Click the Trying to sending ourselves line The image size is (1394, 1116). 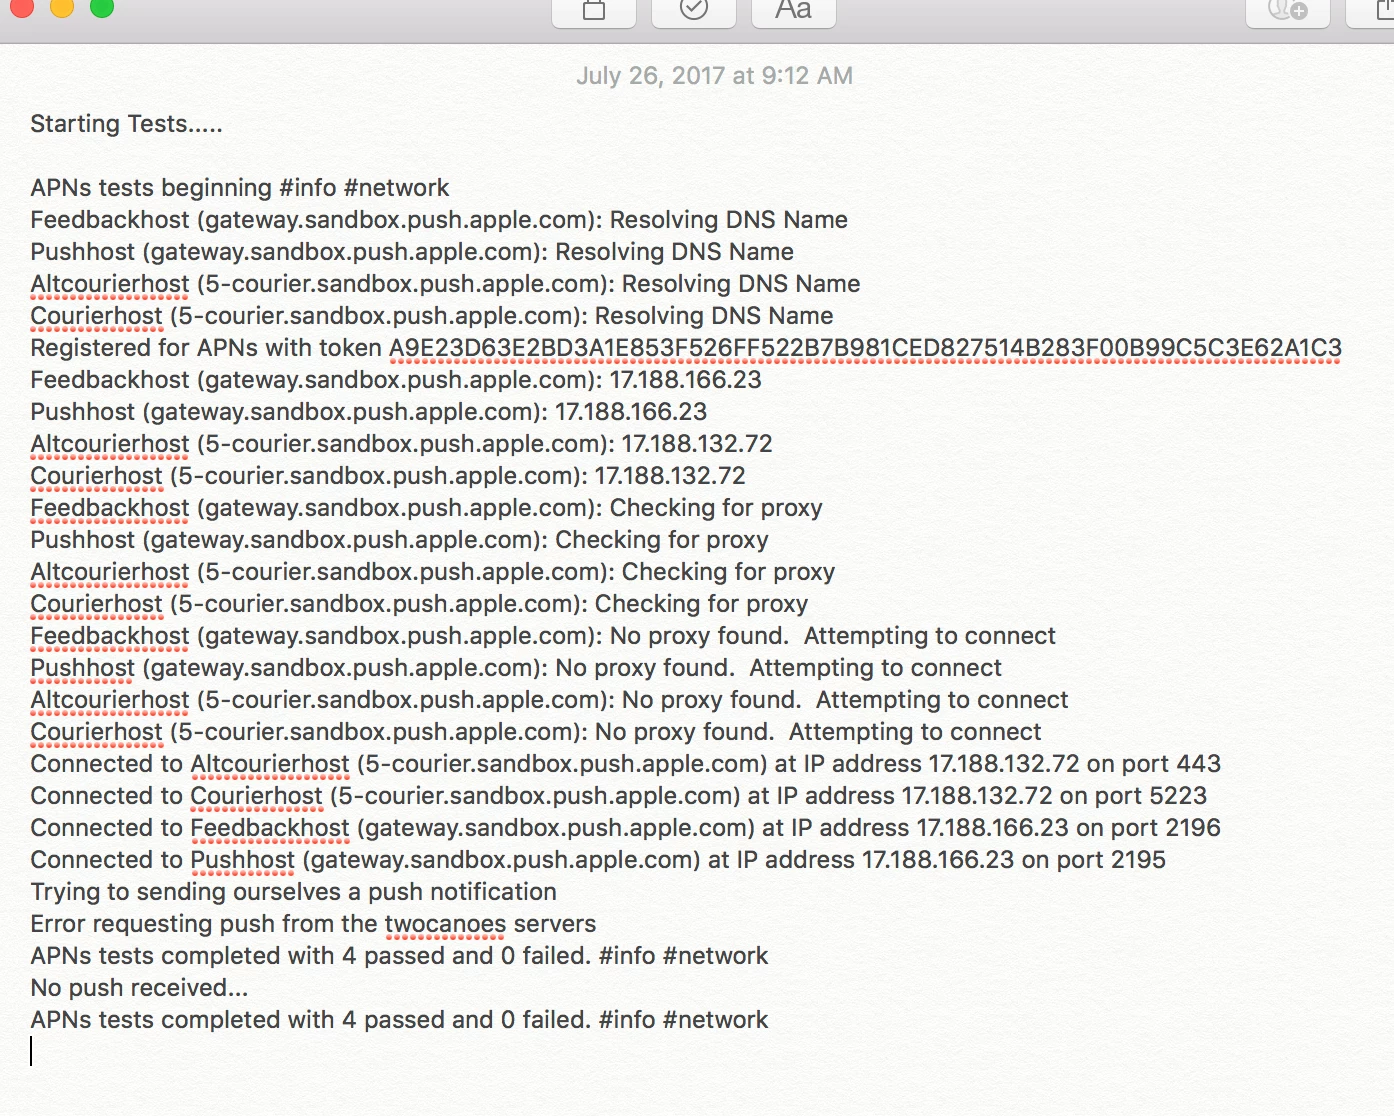(x=293, y=892)
